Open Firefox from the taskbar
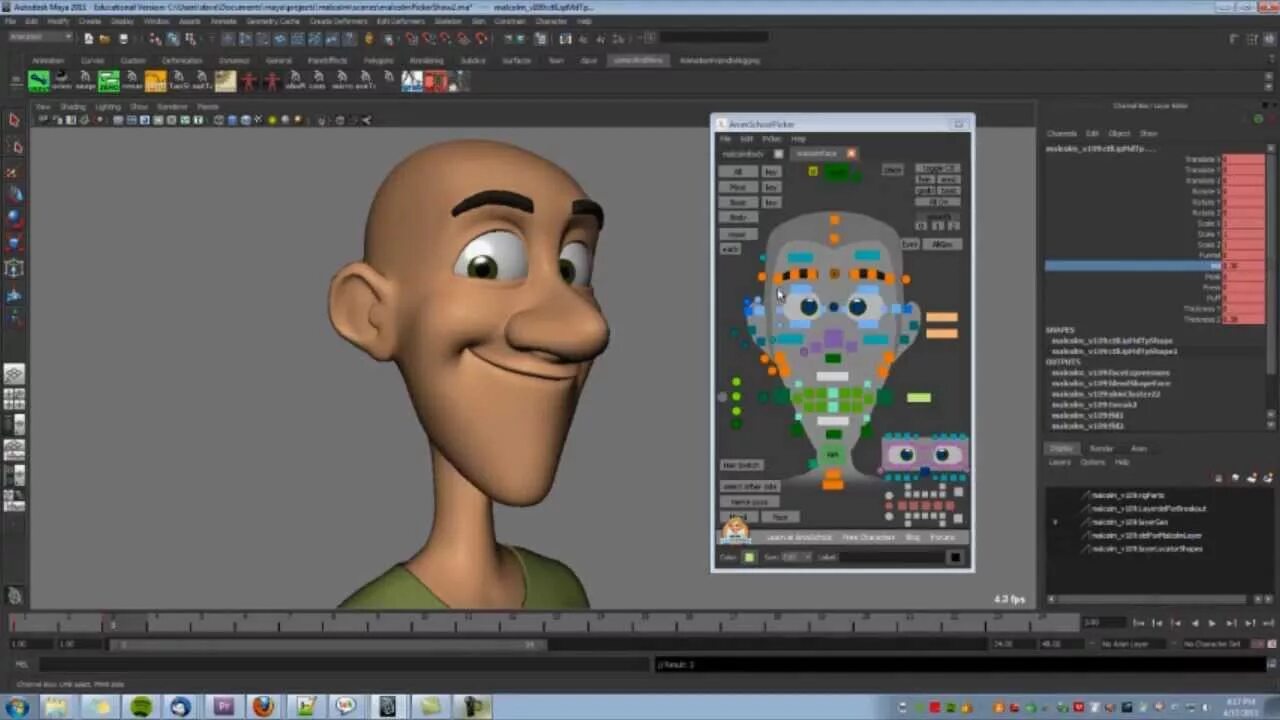 tap(263, 707)
